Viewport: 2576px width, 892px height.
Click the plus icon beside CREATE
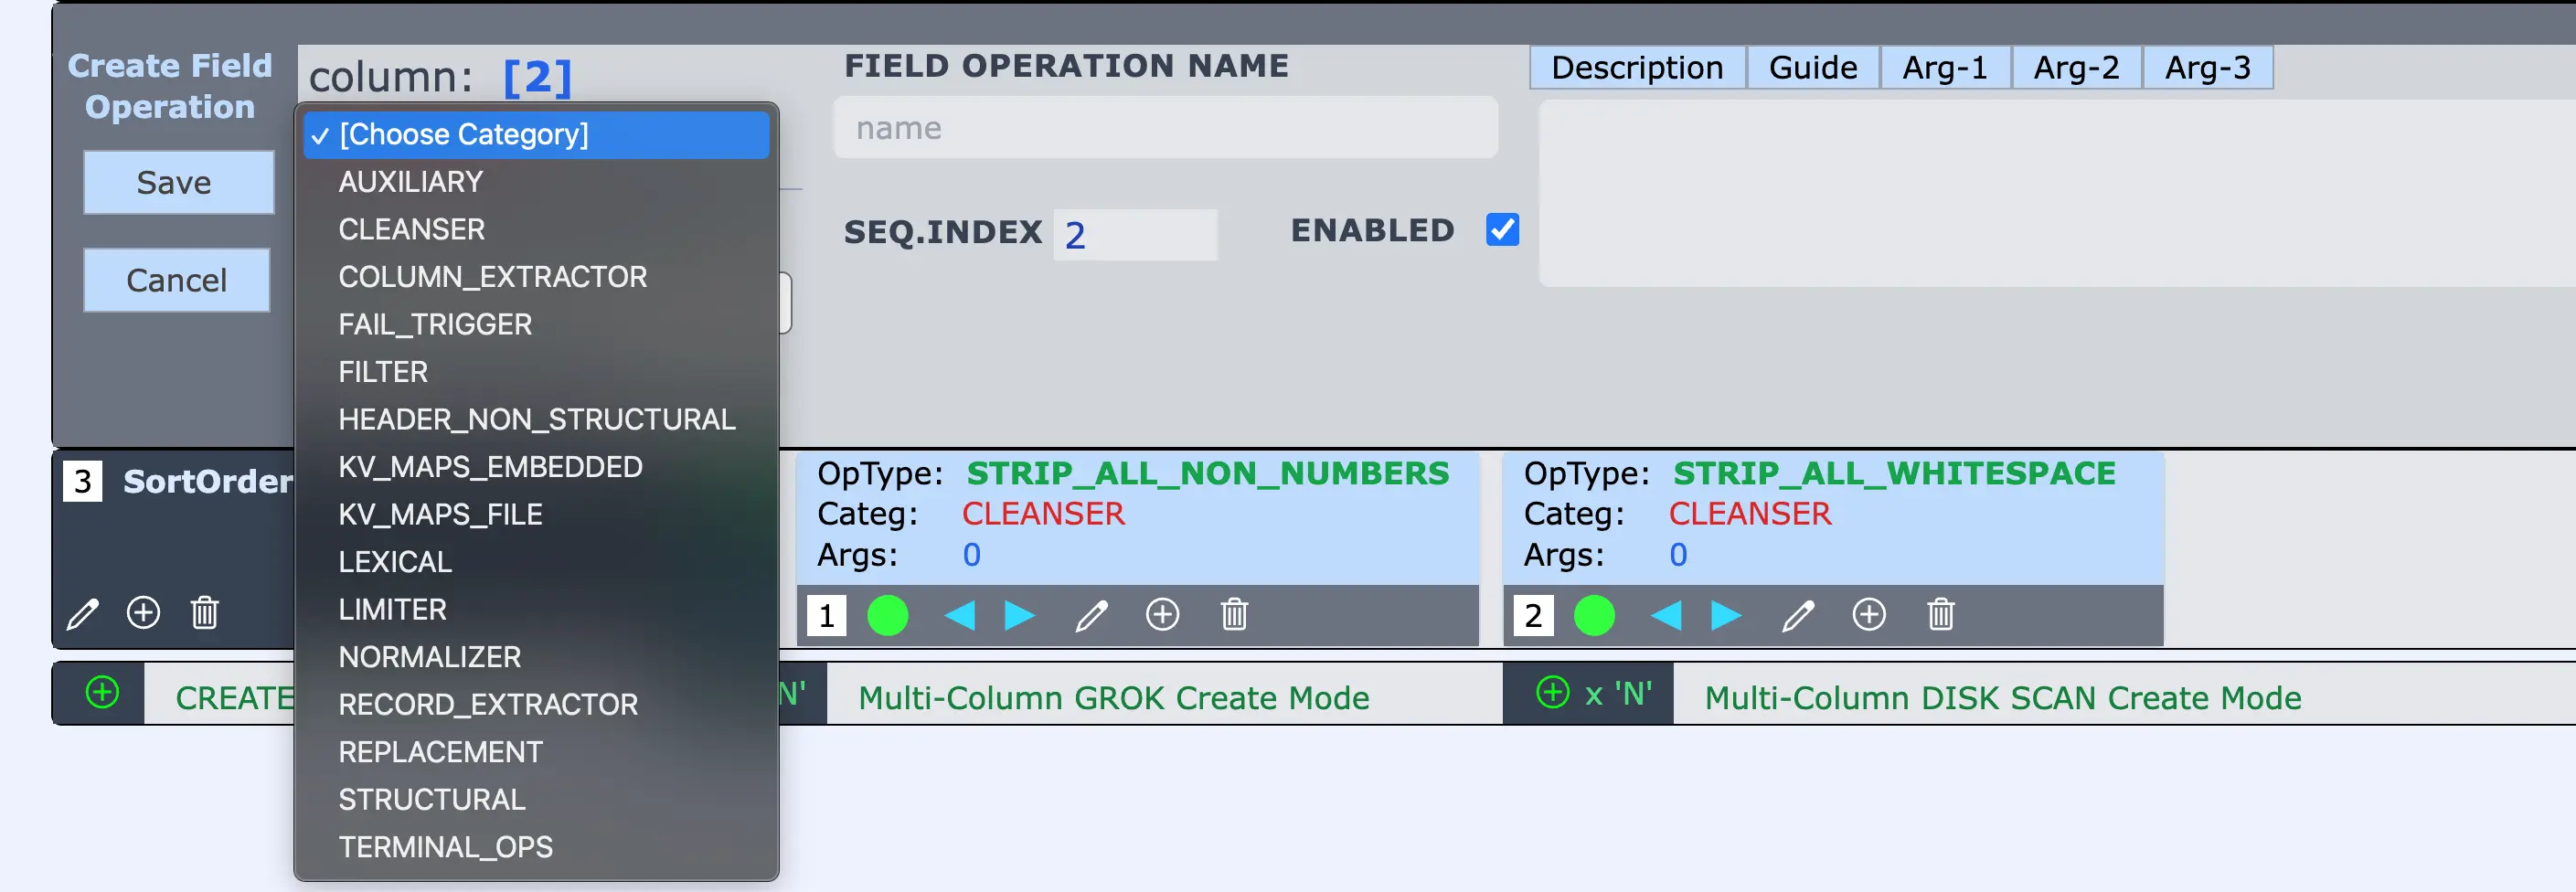click(102, 692)
